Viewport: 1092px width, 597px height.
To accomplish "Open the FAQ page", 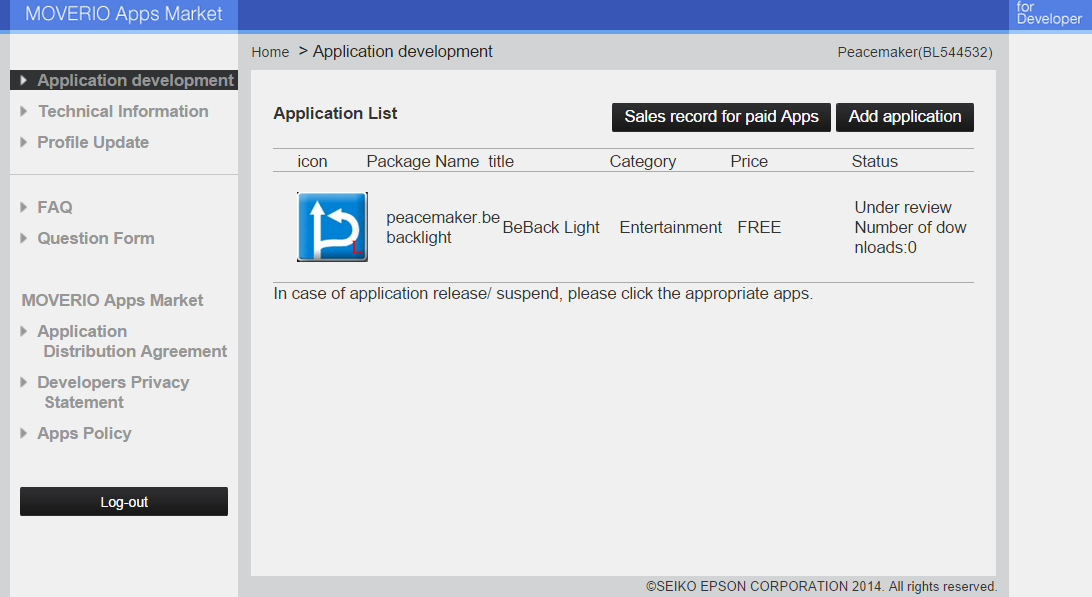I will coord(54,207).
